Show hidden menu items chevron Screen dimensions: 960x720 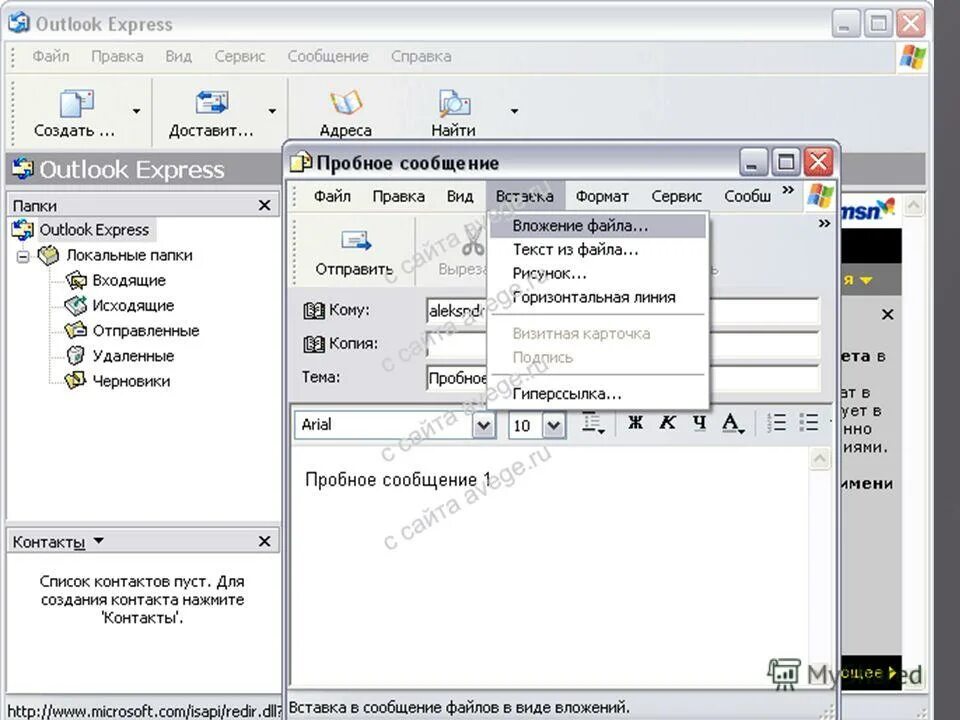[788, 190]
